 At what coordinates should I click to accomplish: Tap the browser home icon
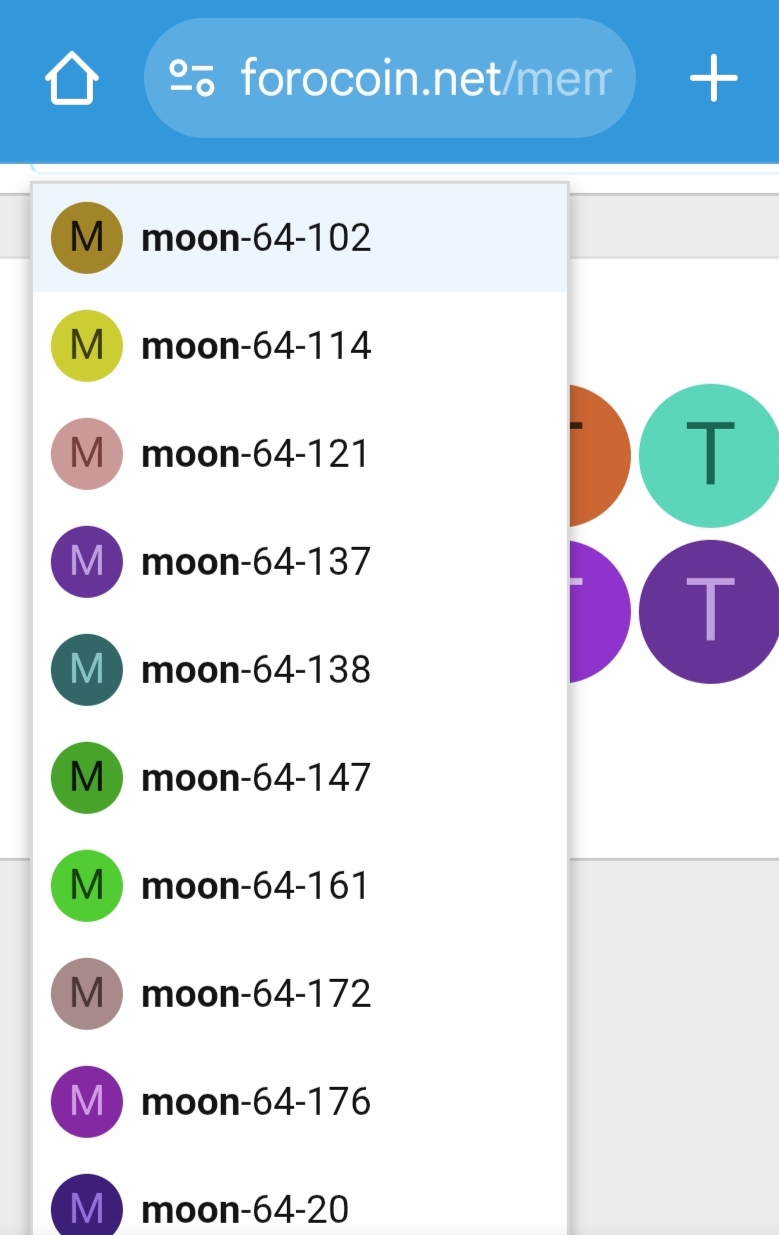pyautogui.click(x=71, y=78)
